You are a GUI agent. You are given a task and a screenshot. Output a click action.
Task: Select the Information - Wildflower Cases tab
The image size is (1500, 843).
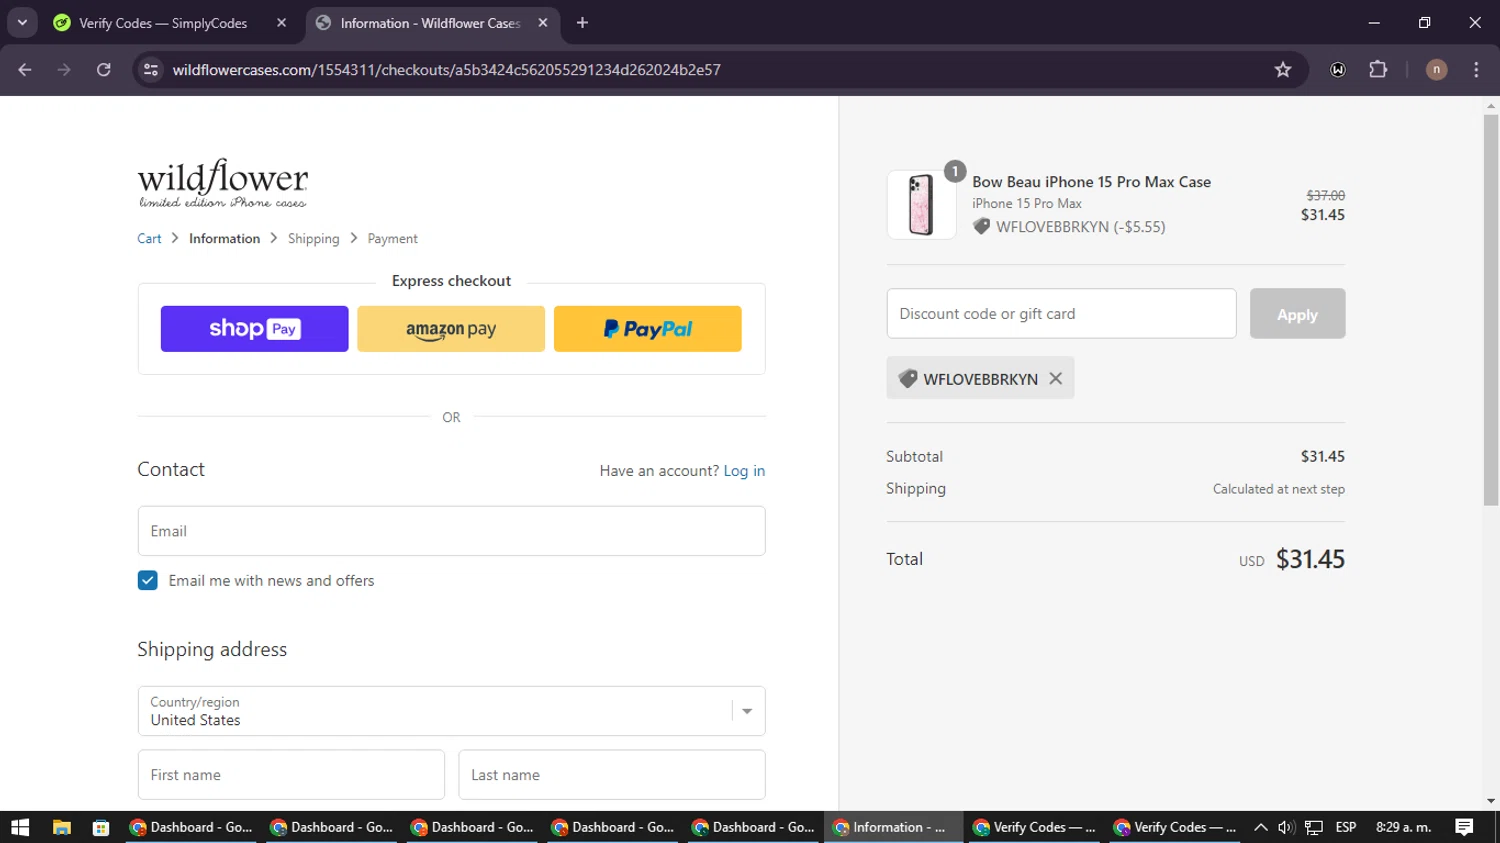[432, 23]
